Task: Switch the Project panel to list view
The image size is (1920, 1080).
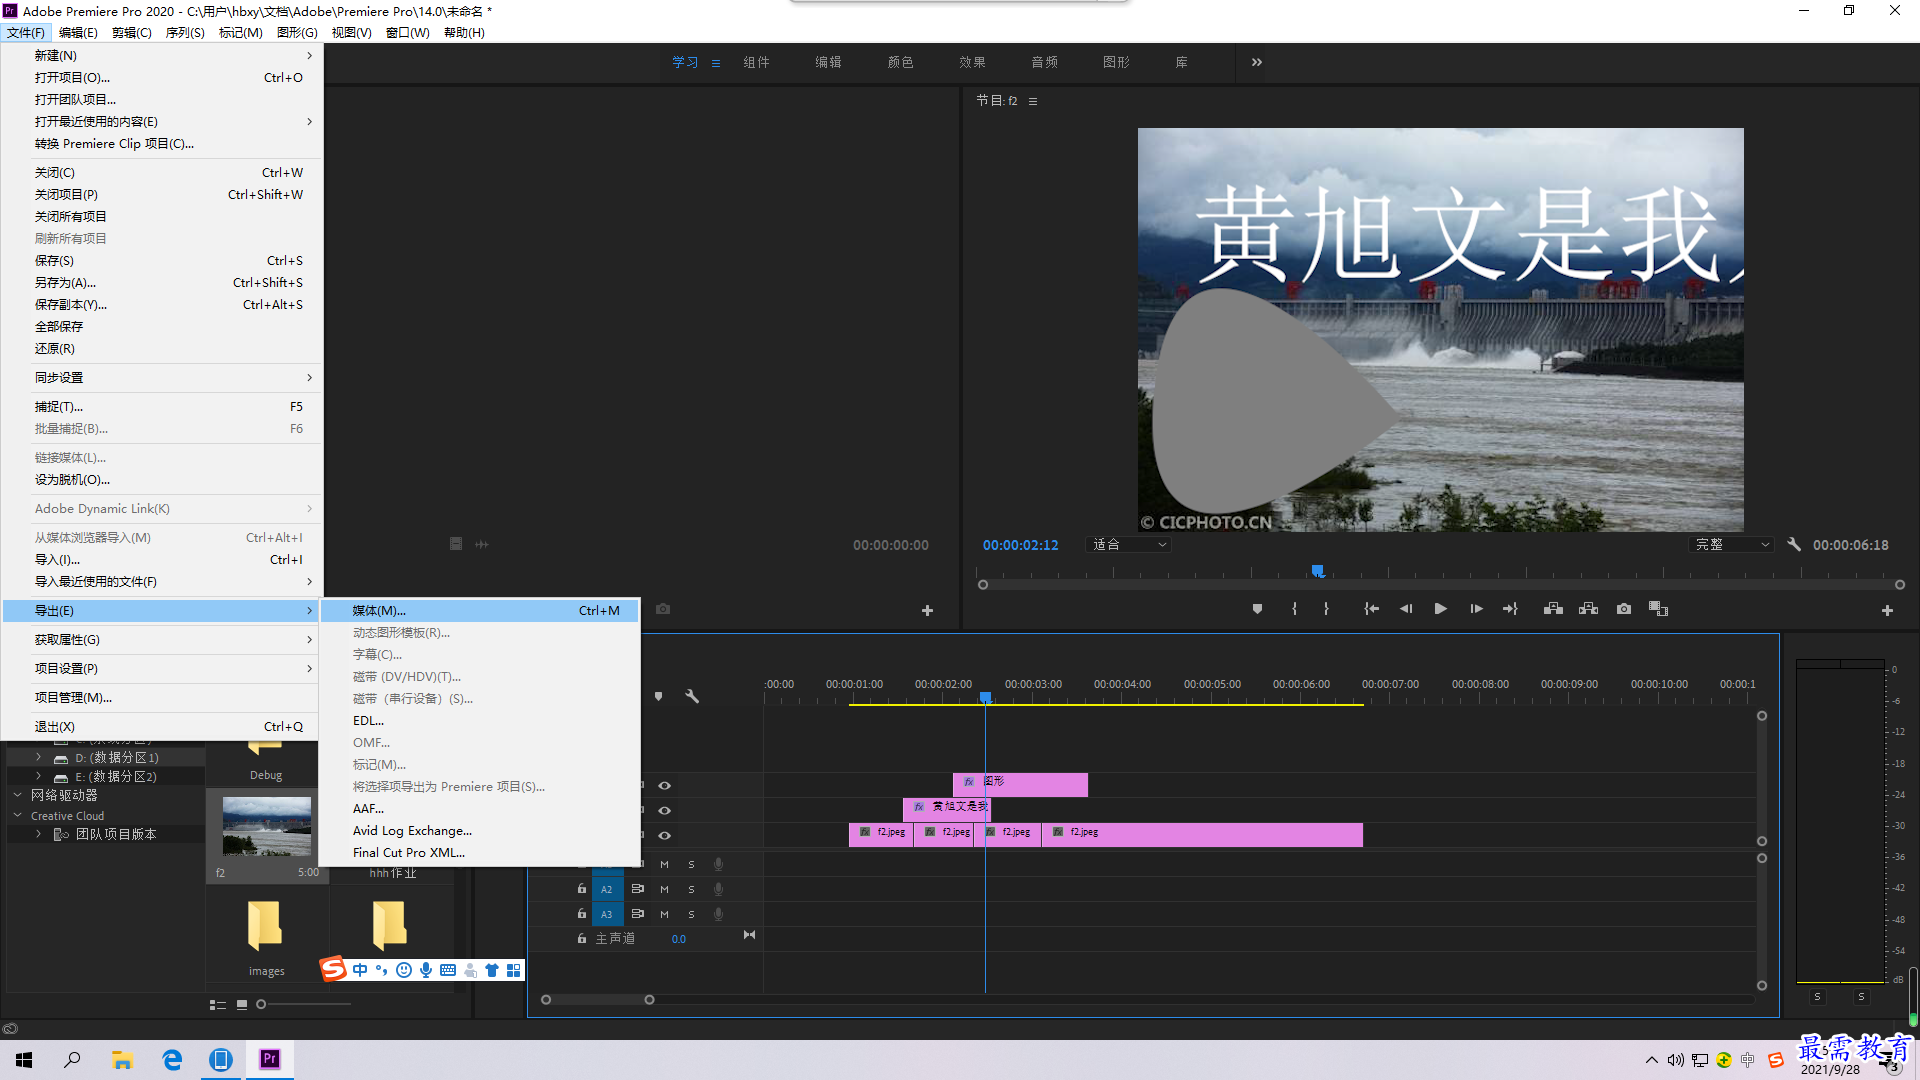Action: point(217,1005)
